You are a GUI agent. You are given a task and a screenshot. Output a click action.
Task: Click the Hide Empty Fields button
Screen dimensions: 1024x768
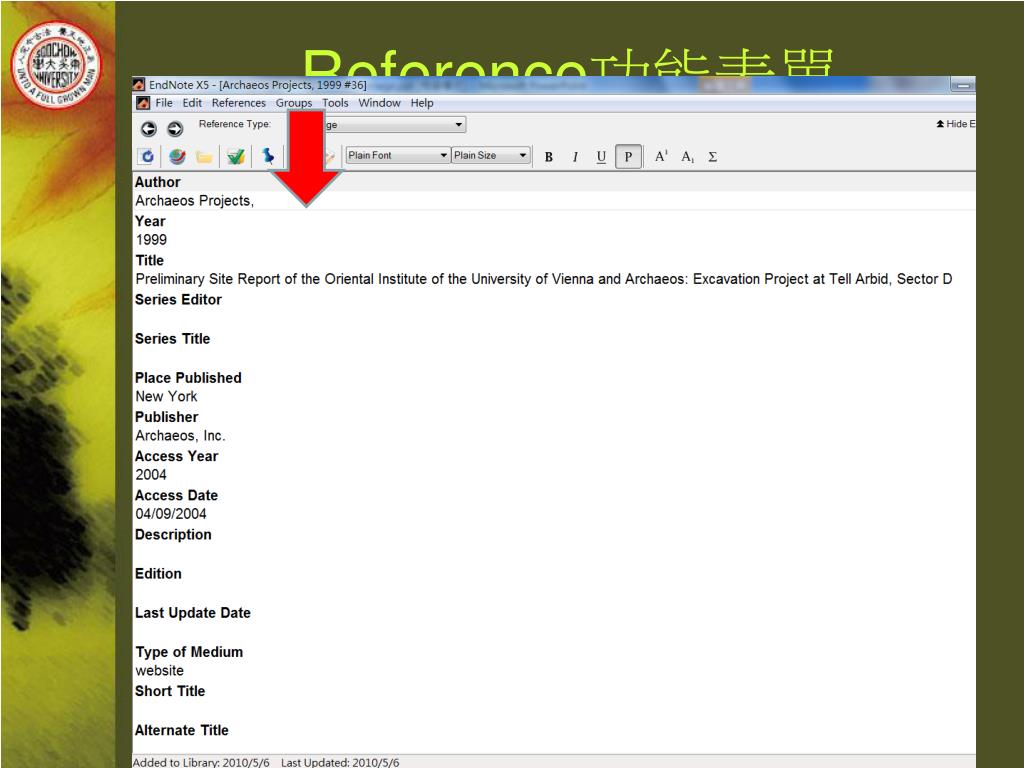pyautogui.click(x=955, y=123)
